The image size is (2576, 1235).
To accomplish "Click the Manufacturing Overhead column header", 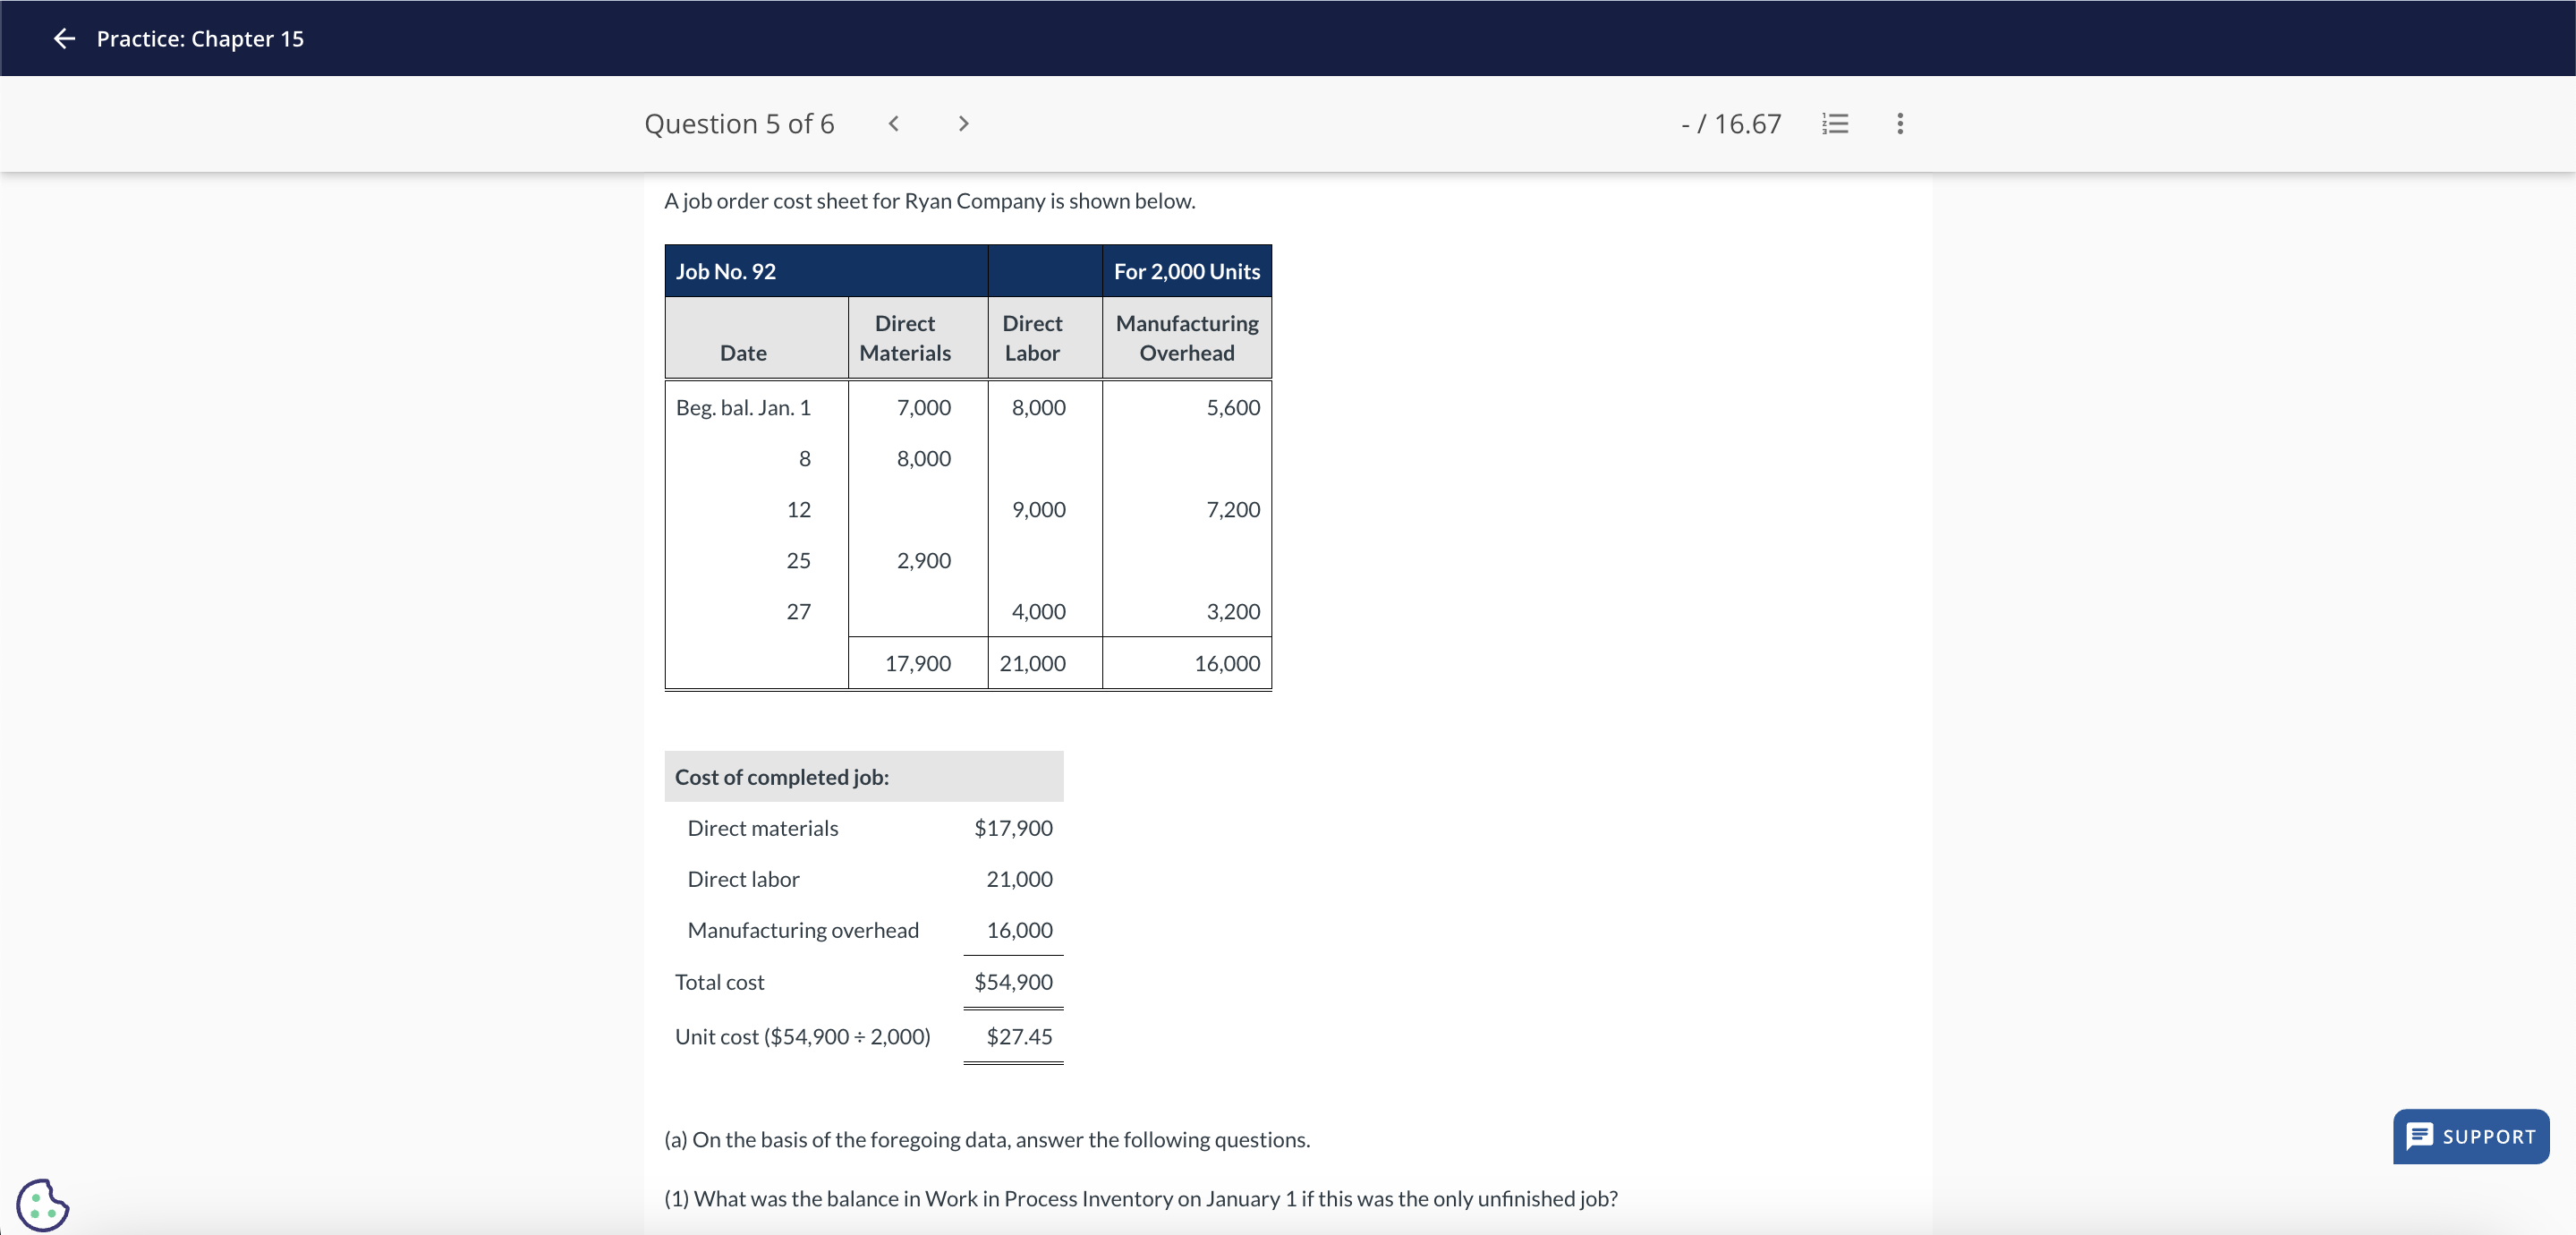I will 1186,337.
